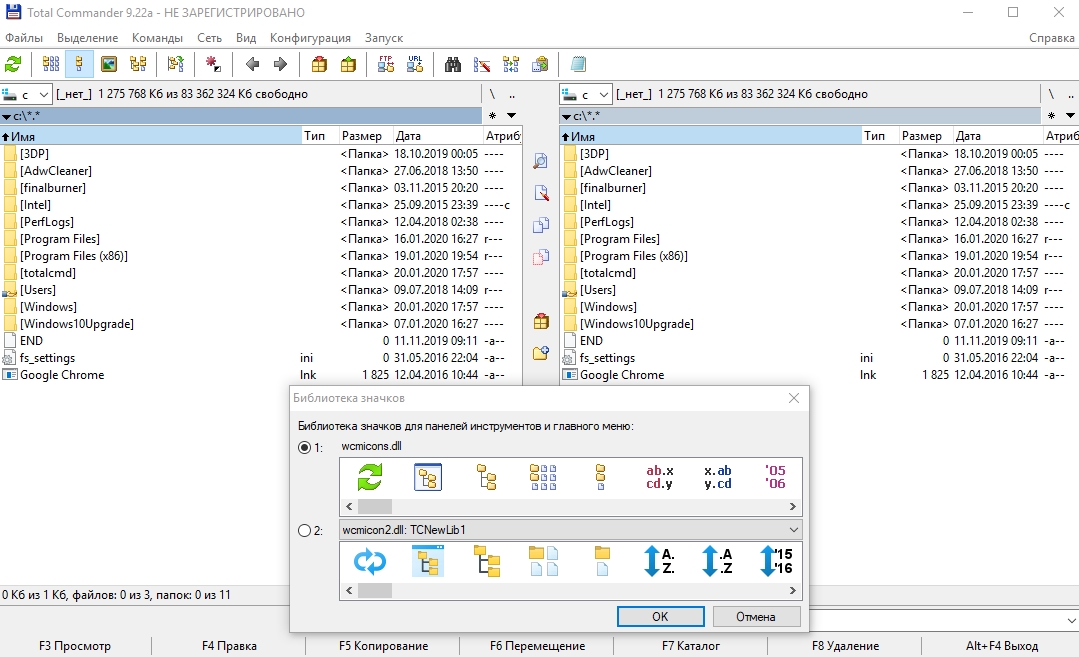The image size is (1079, 657).
Task: Click the notepad icon in the toolbar
Action: coord(577,64)
